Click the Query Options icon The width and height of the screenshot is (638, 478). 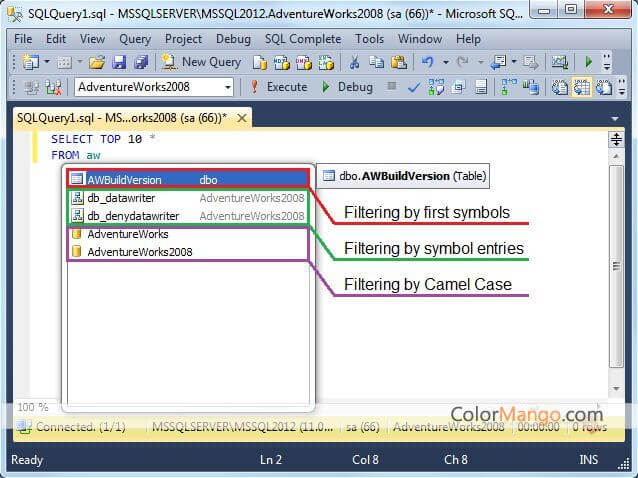point(459,87)
